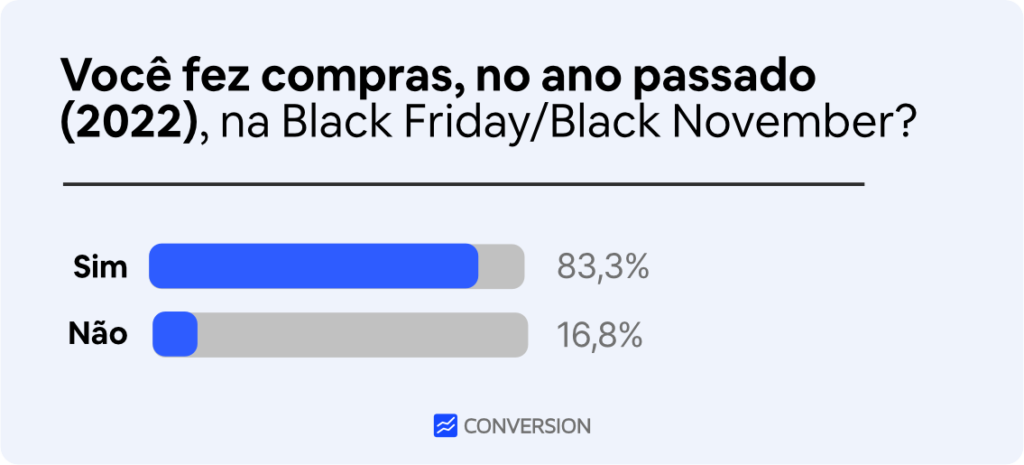This screenshot has width=1024, height=465.
Task: Click the Sim answer label
Action: (x=100, y=267)
